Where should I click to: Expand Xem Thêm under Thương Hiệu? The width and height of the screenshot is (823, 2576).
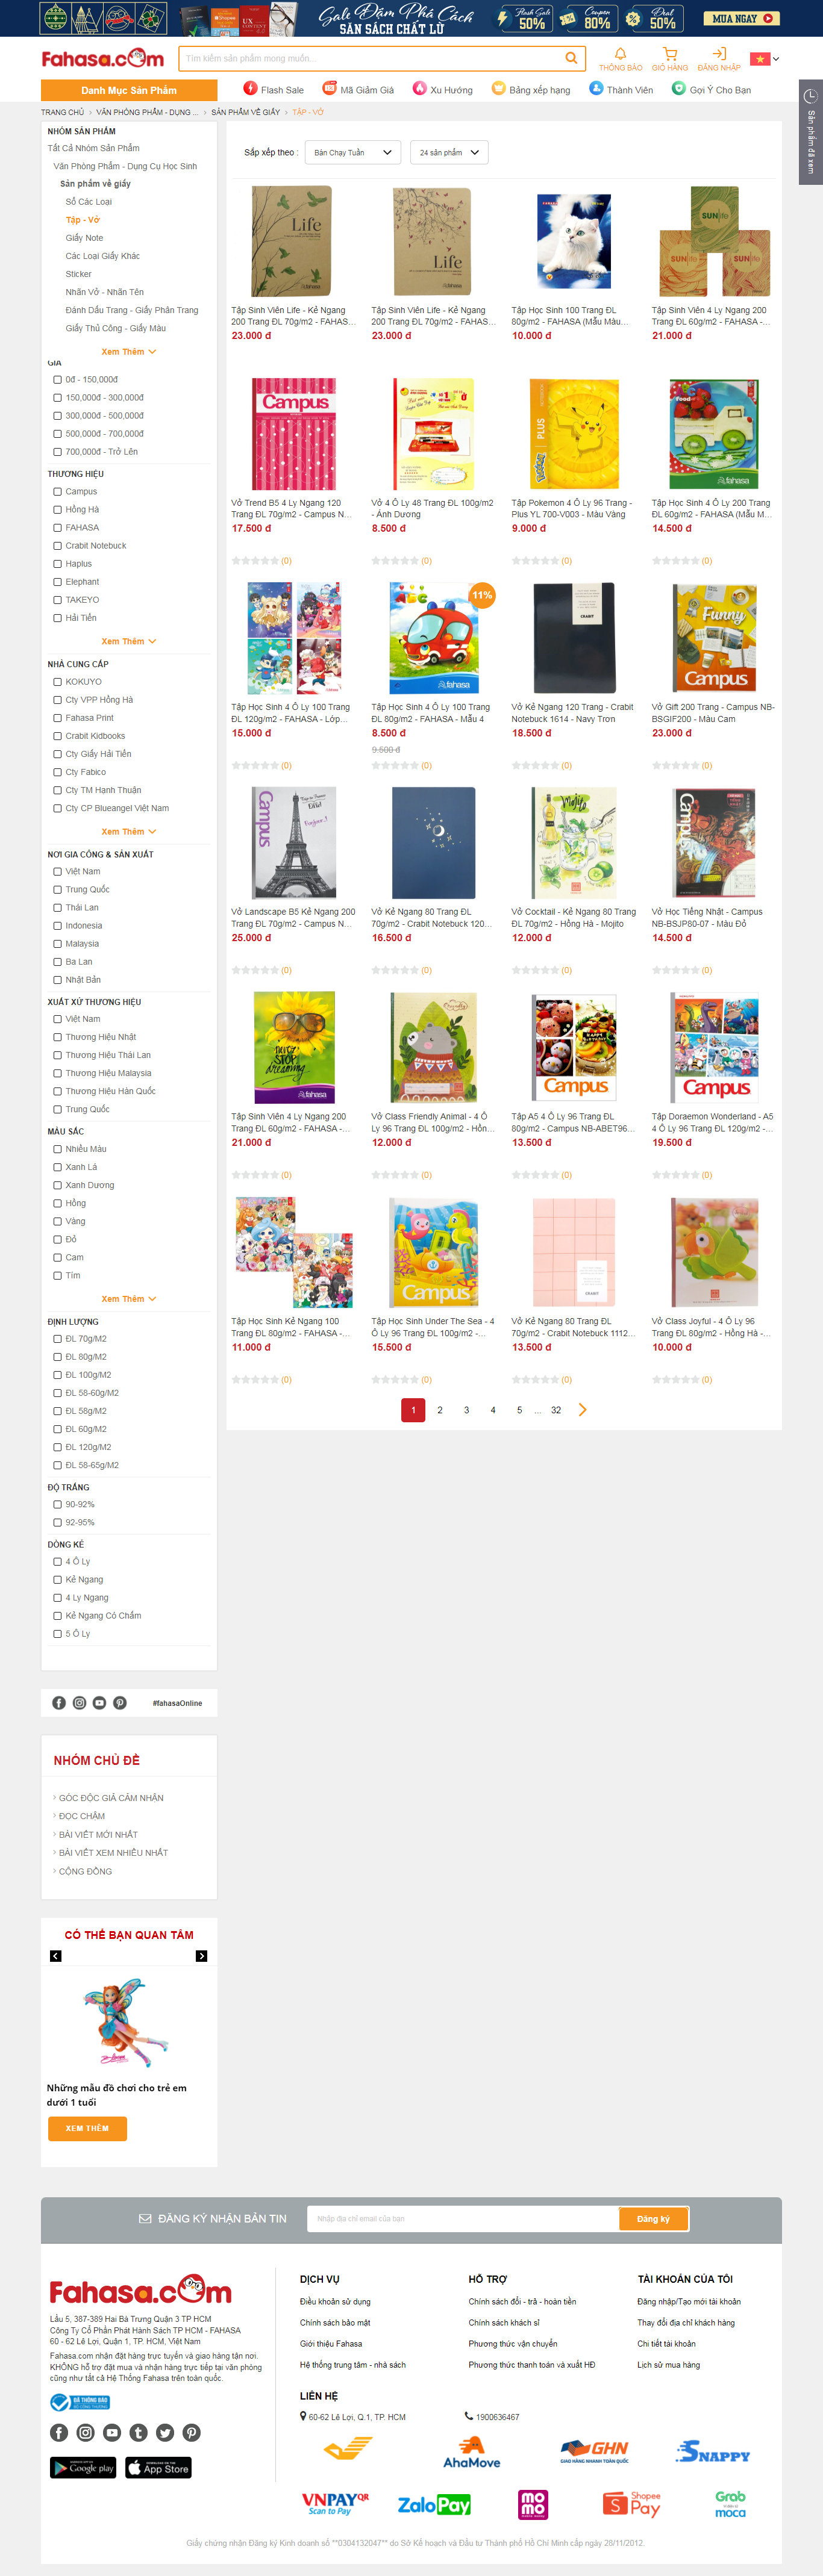(x=128, y=642)
